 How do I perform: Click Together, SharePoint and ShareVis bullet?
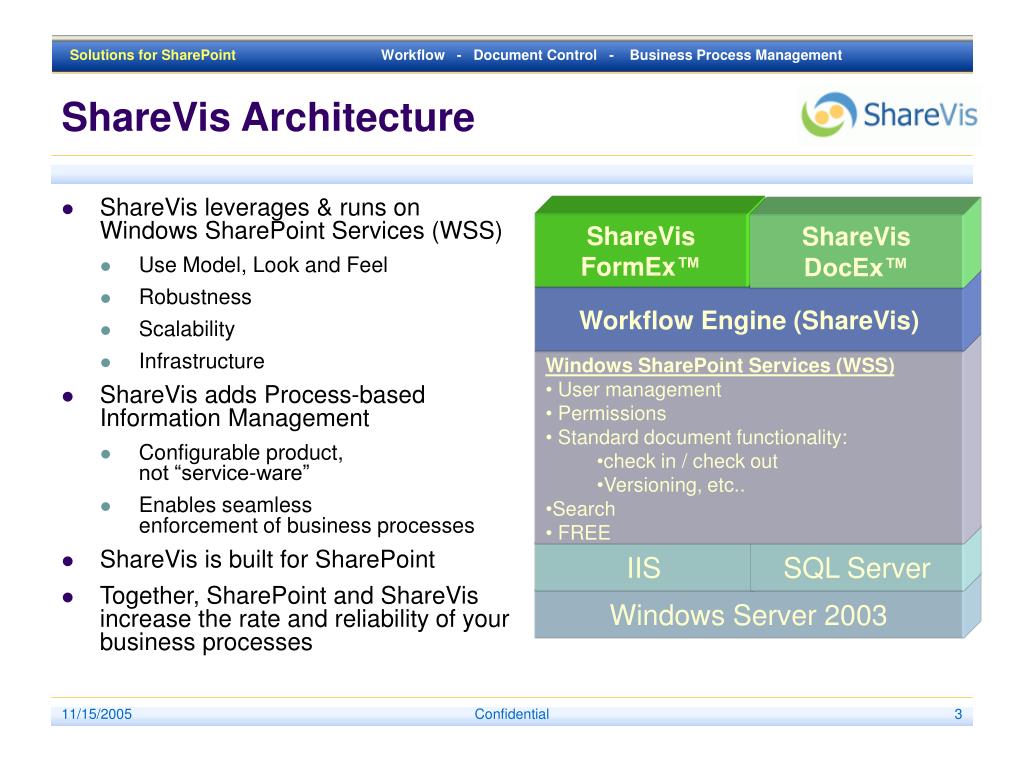[304, 619]
